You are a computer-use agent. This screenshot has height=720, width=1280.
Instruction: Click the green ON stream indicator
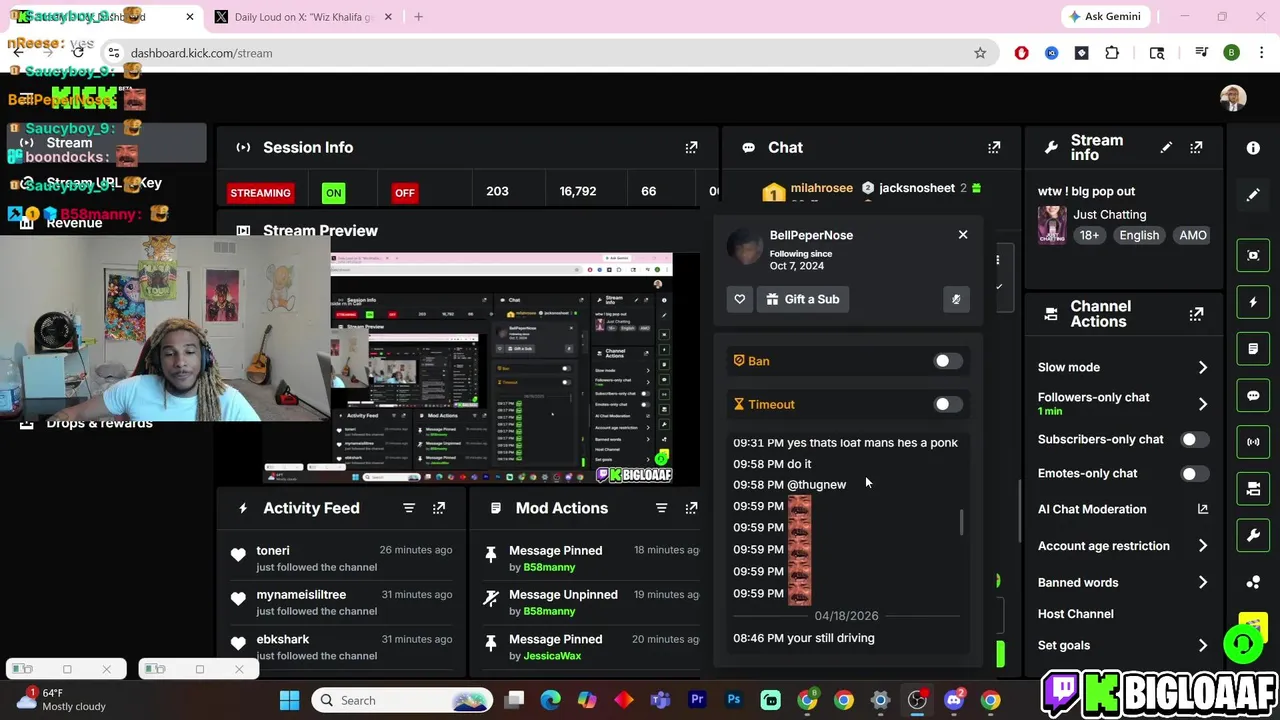click(x=333, y=193)
